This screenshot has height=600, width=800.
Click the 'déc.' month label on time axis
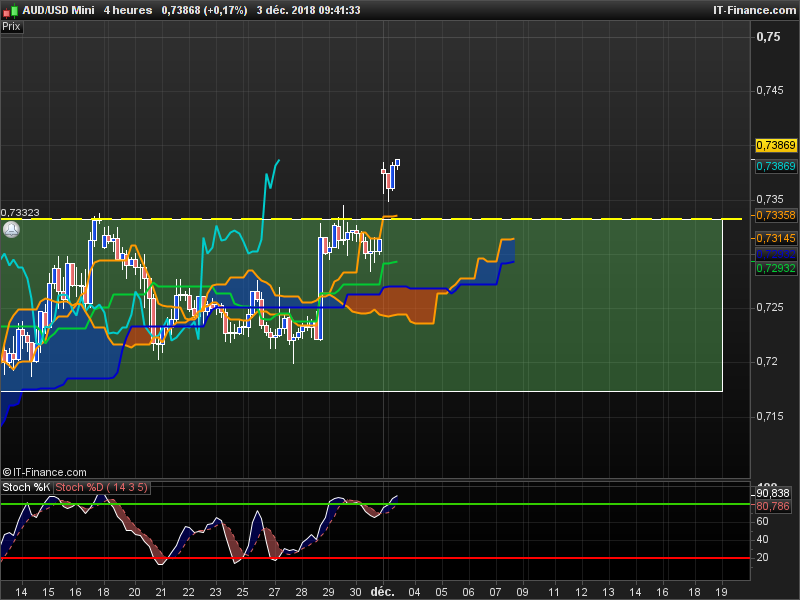tap(383, 592)
